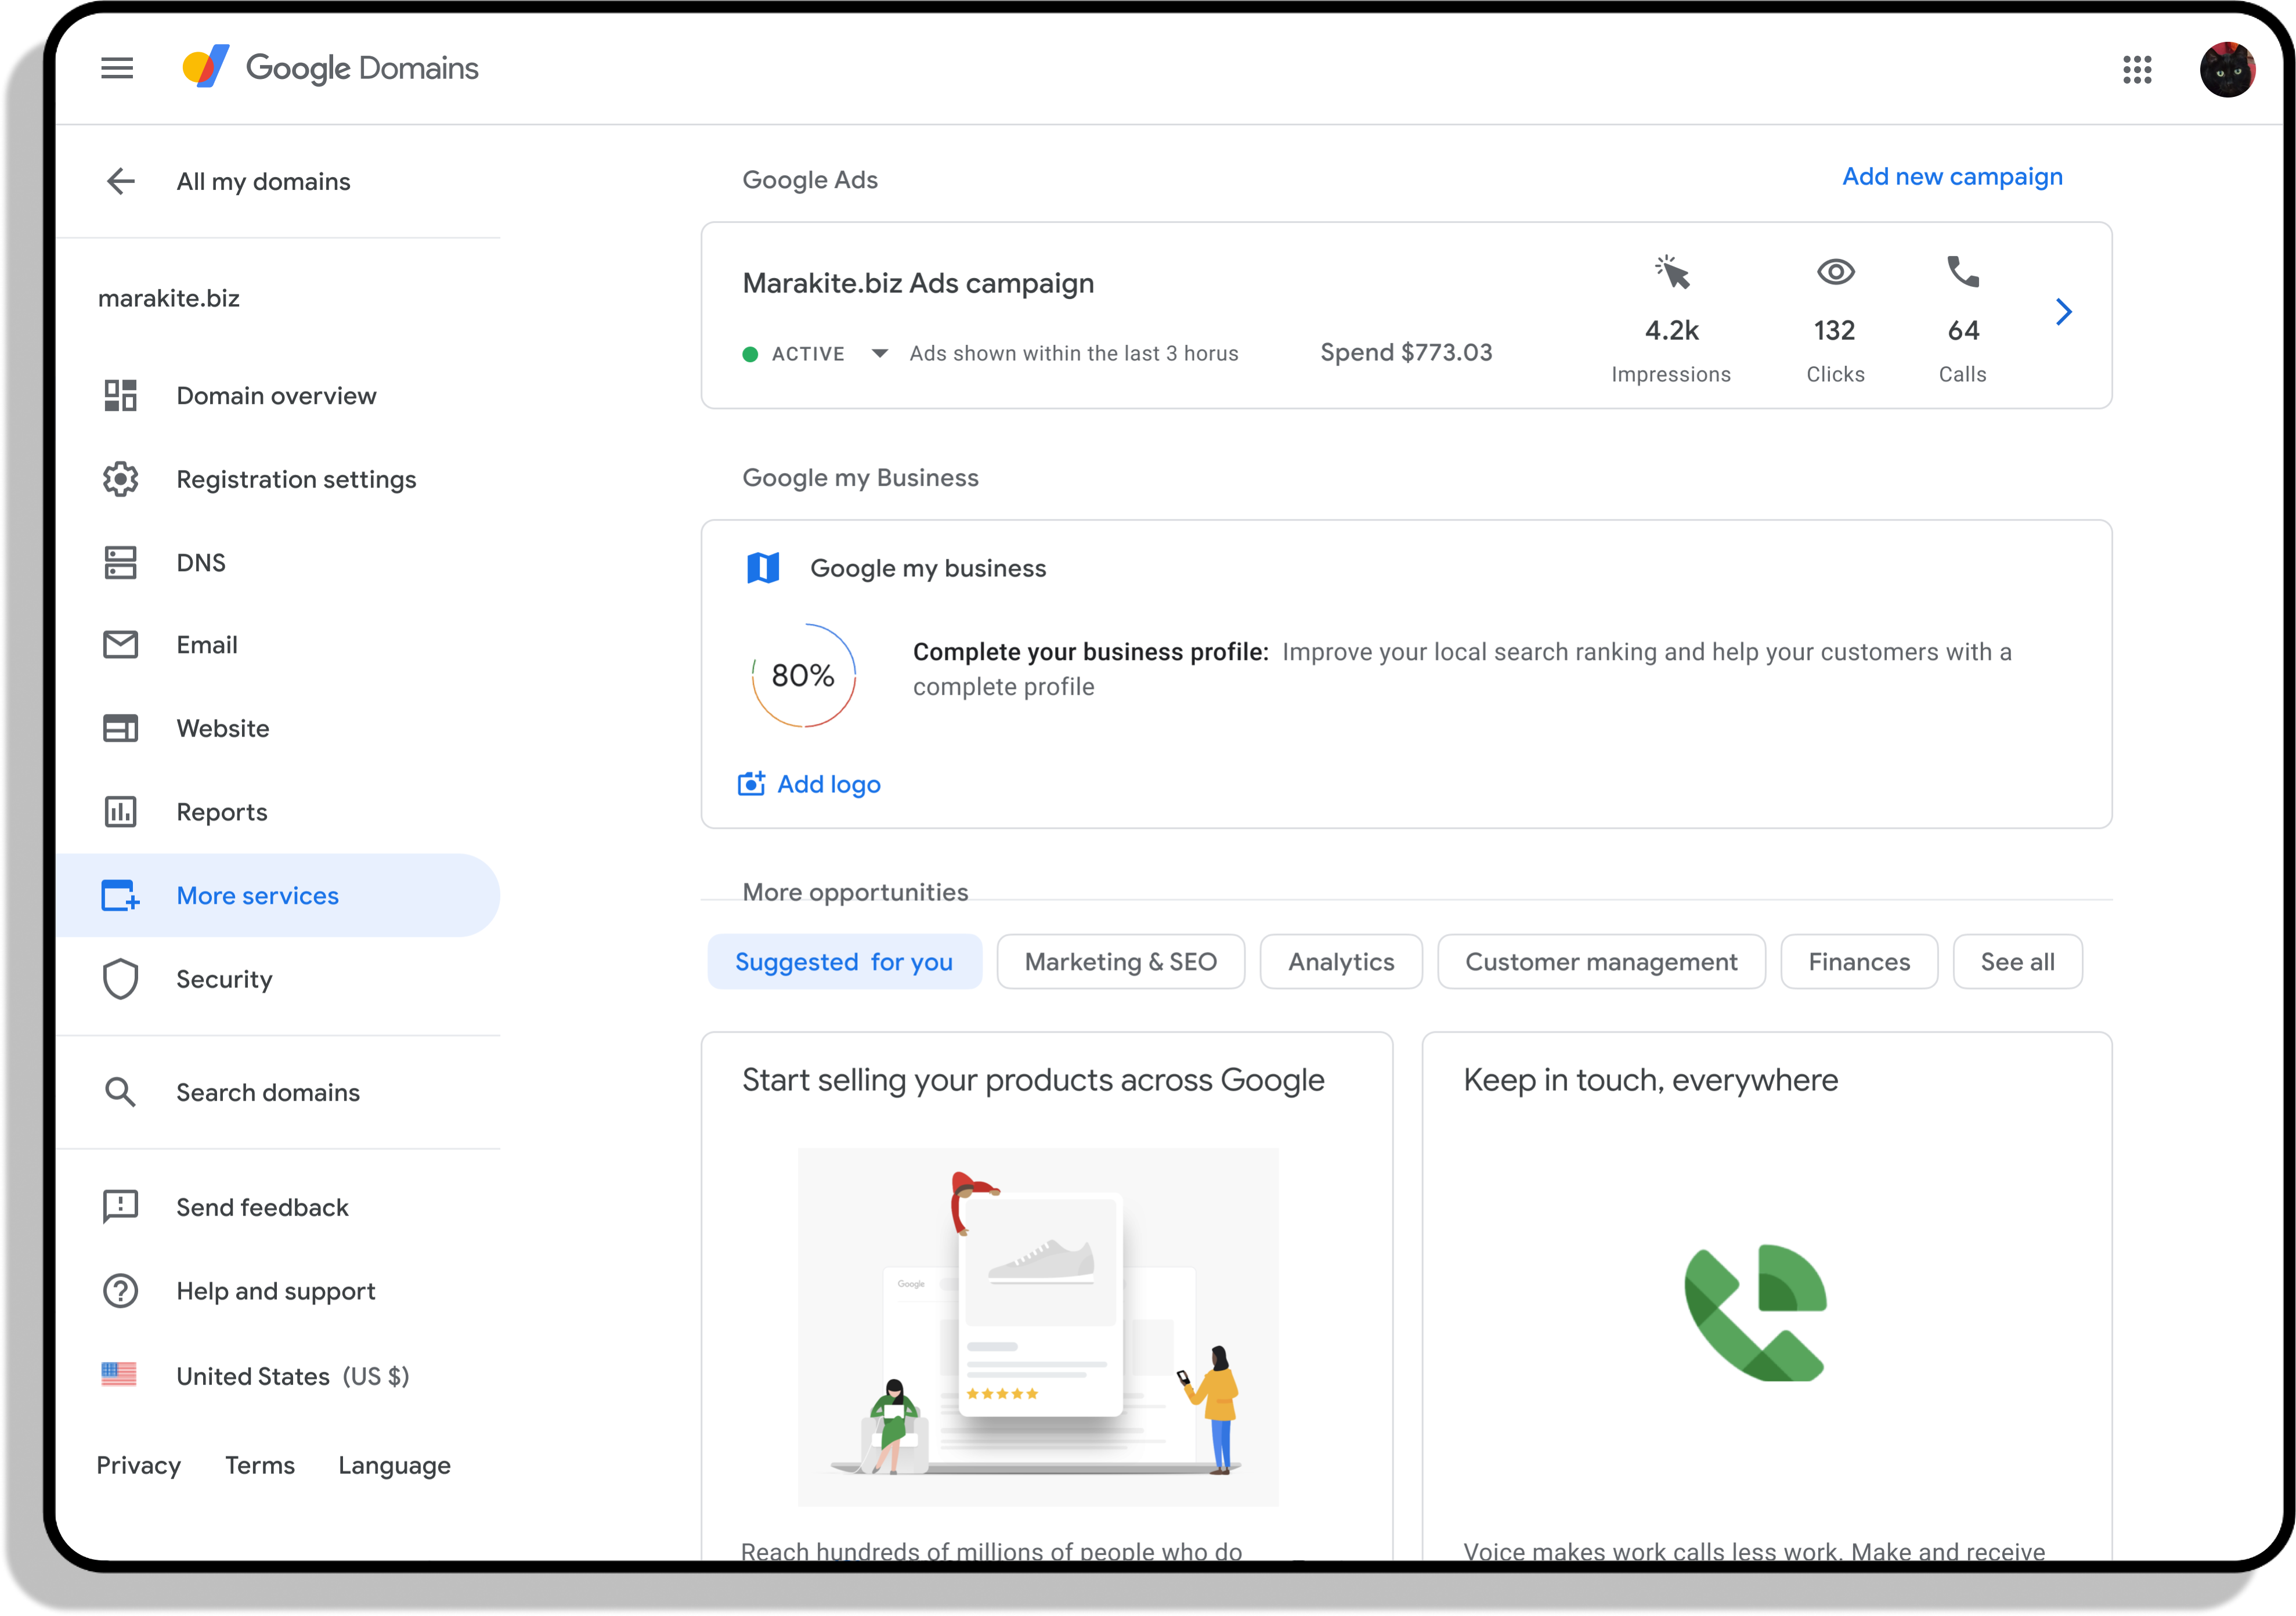
Task: Click Add new campaign link
Action: [1952, 177]
